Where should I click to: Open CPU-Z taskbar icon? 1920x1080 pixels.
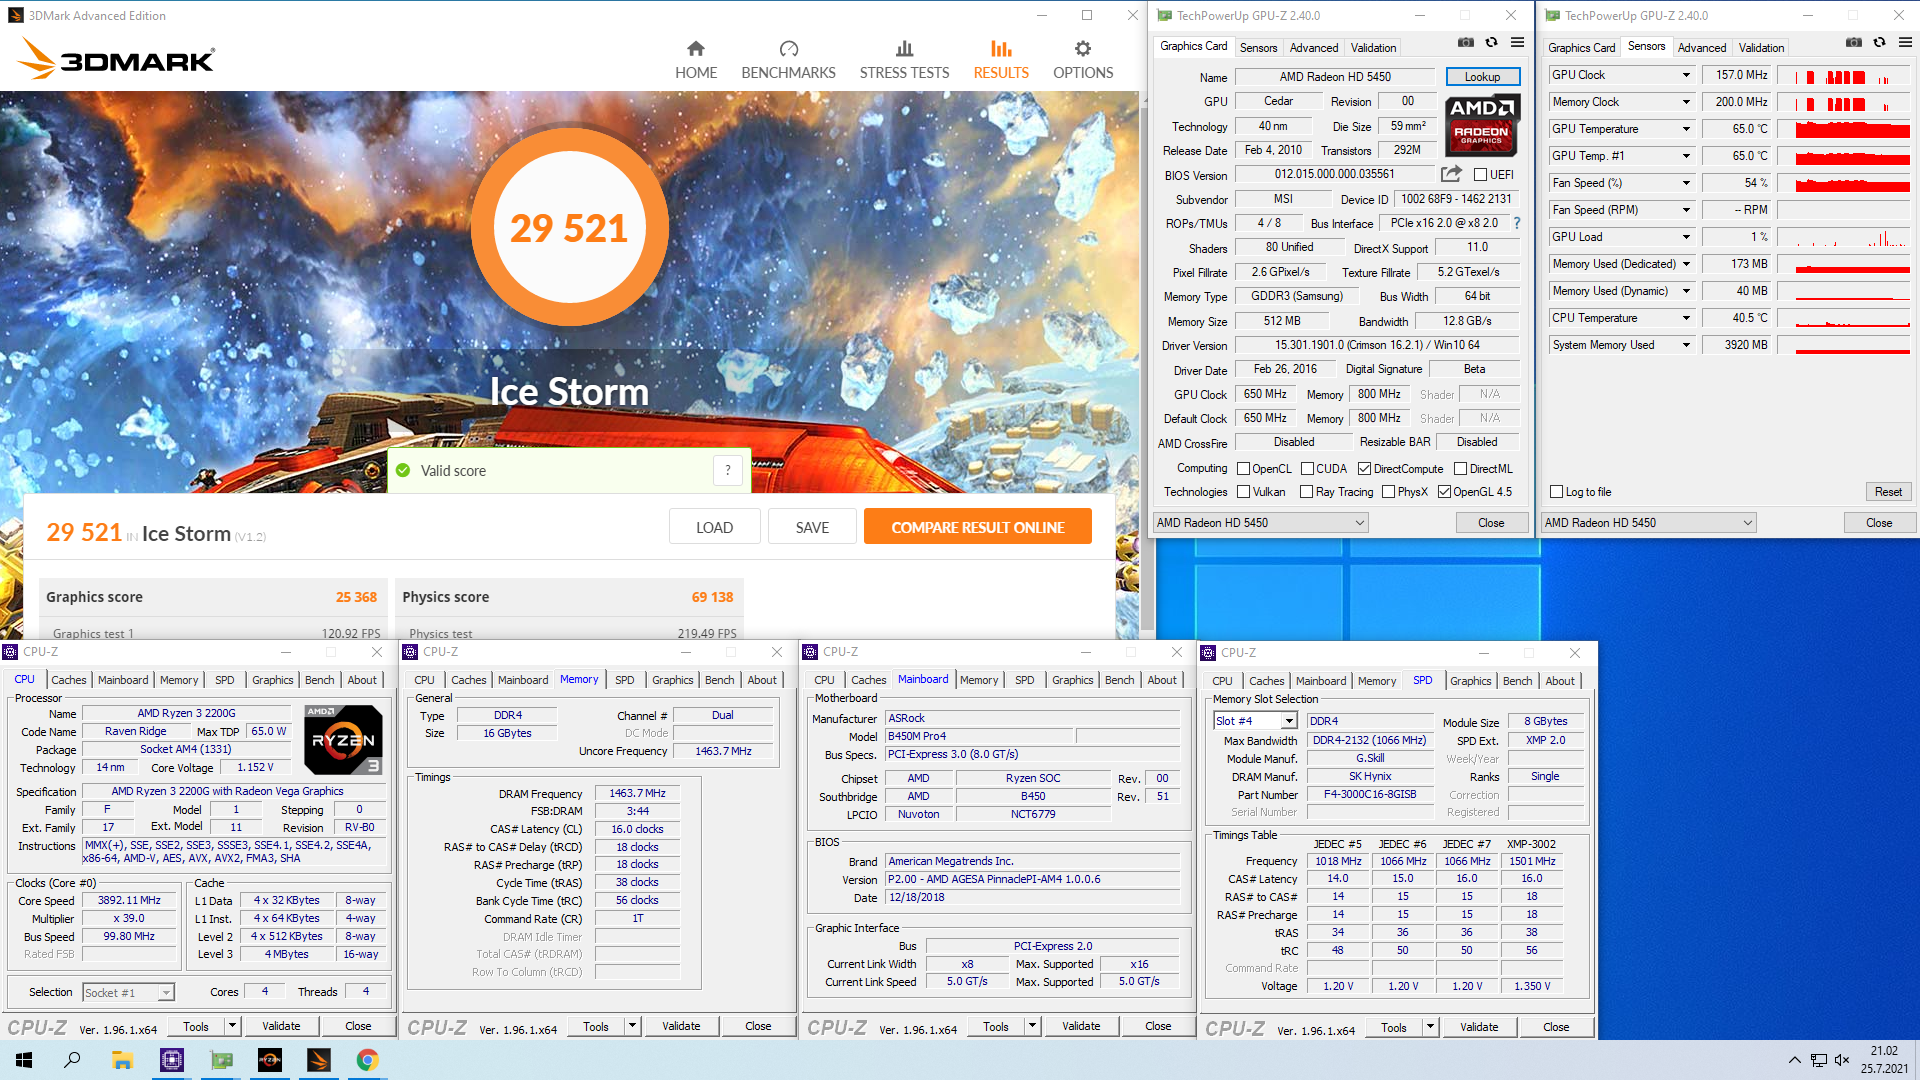[x=172, y=1060]
